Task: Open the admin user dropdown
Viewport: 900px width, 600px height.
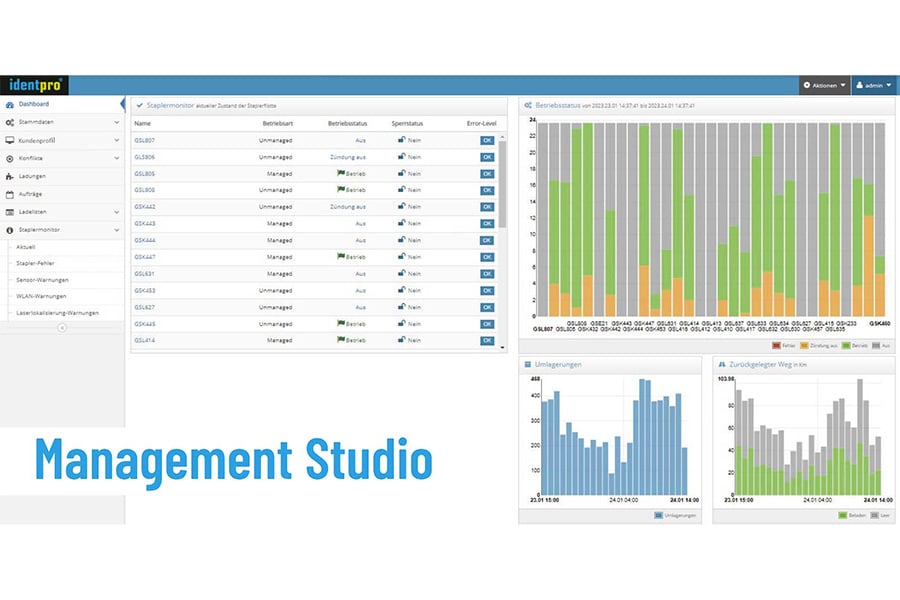Action: pos(873,86)
